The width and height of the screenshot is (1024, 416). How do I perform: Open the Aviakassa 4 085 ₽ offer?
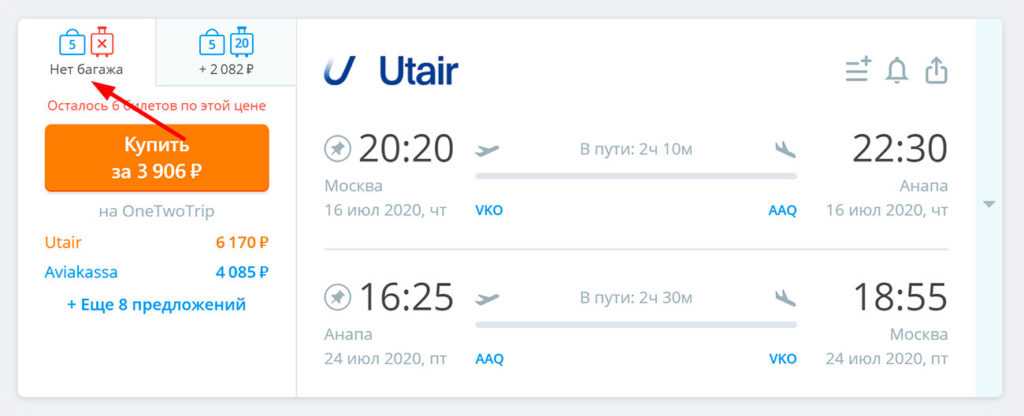(x=157, y=271)
